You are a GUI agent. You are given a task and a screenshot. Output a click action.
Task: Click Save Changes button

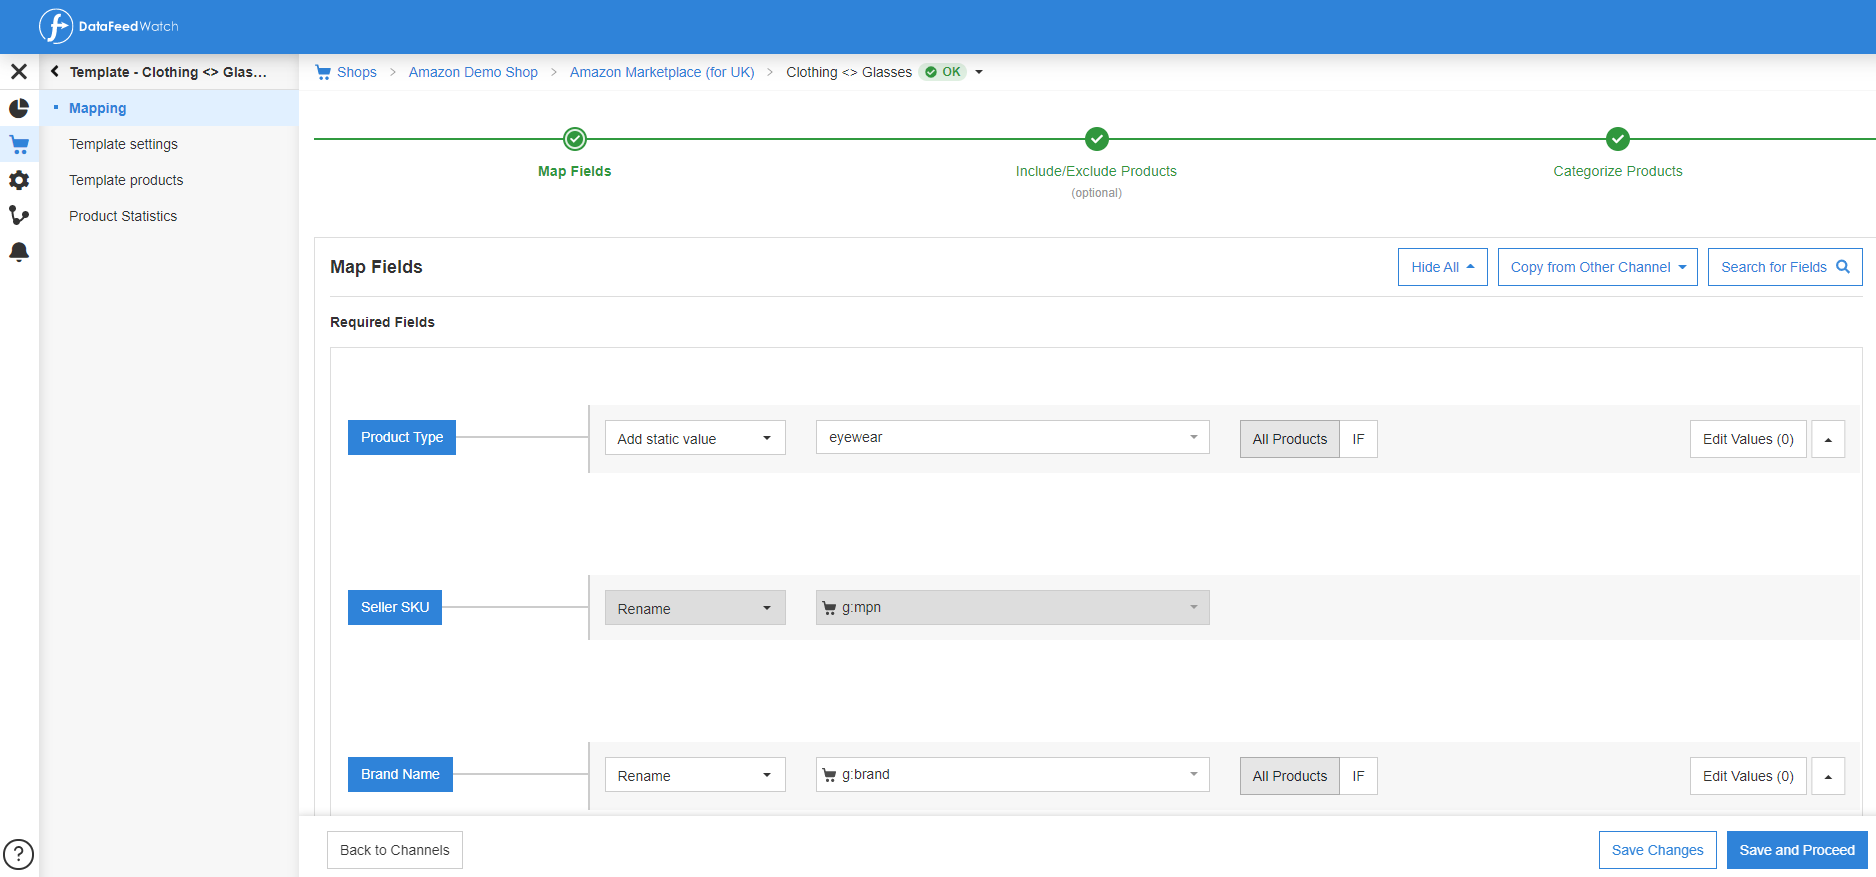[x=1657, y=850]
